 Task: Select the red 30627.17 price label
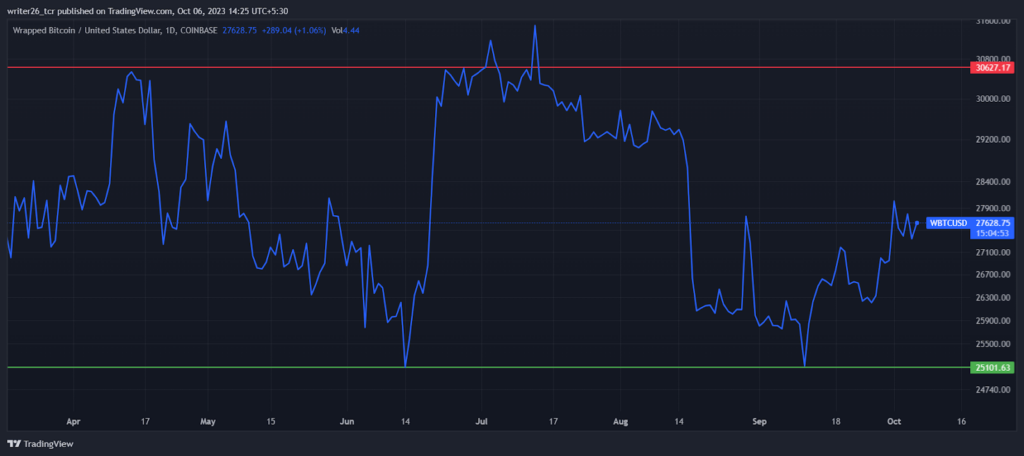pos(992,67)
